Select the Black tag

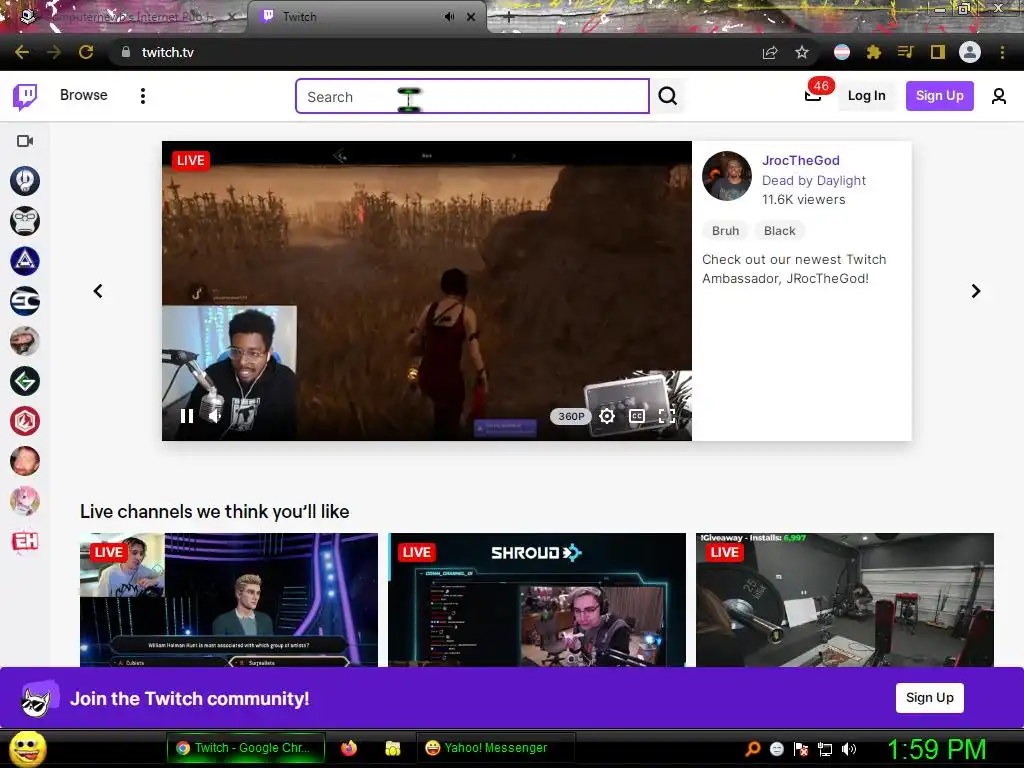tap(780, 231)
